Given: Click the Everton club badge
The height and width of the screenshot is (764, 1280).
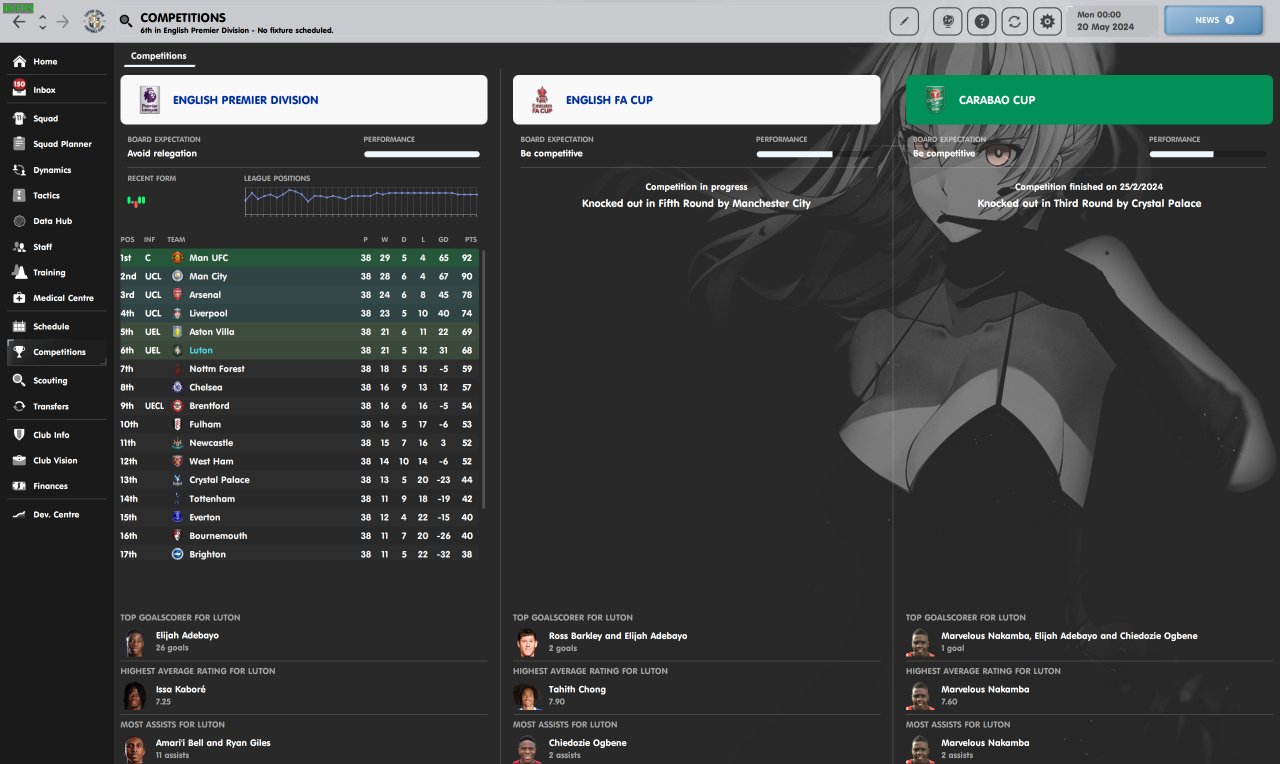Looking at the screenshot, I should 177,517.
